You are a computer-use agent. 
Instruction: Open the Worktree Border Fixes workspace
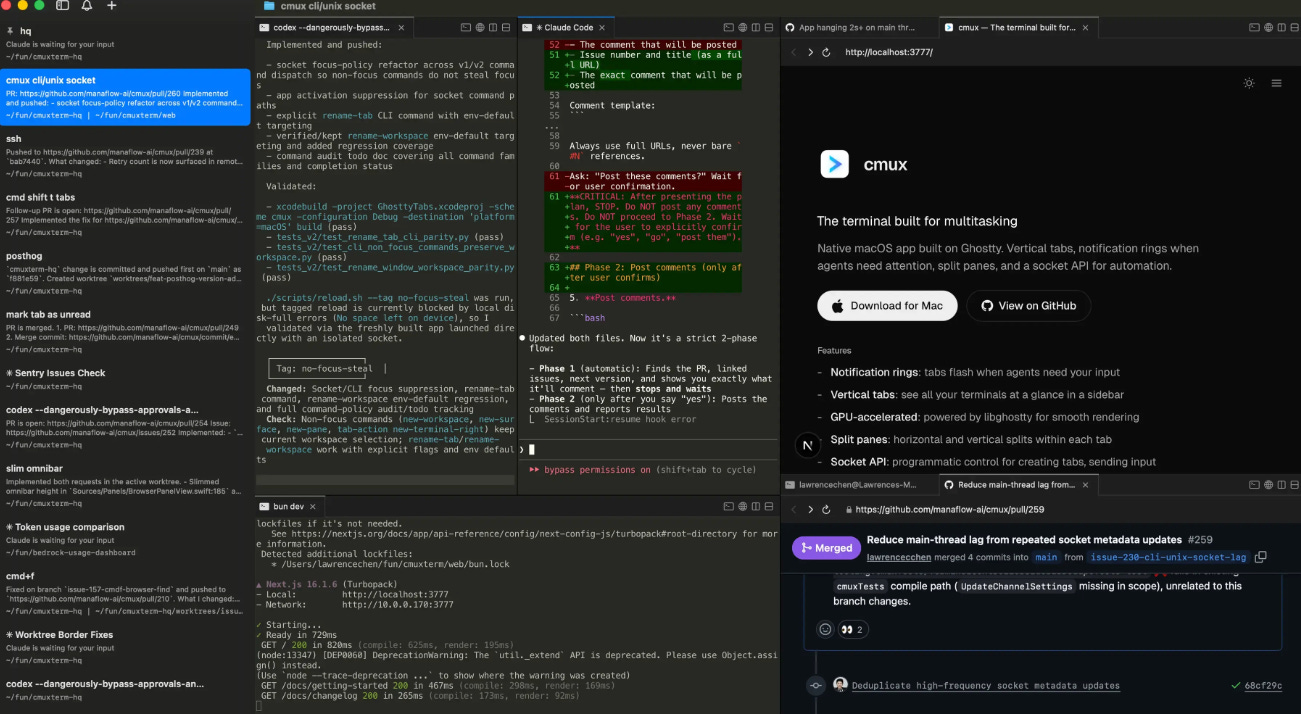click(x=125, y=647)
